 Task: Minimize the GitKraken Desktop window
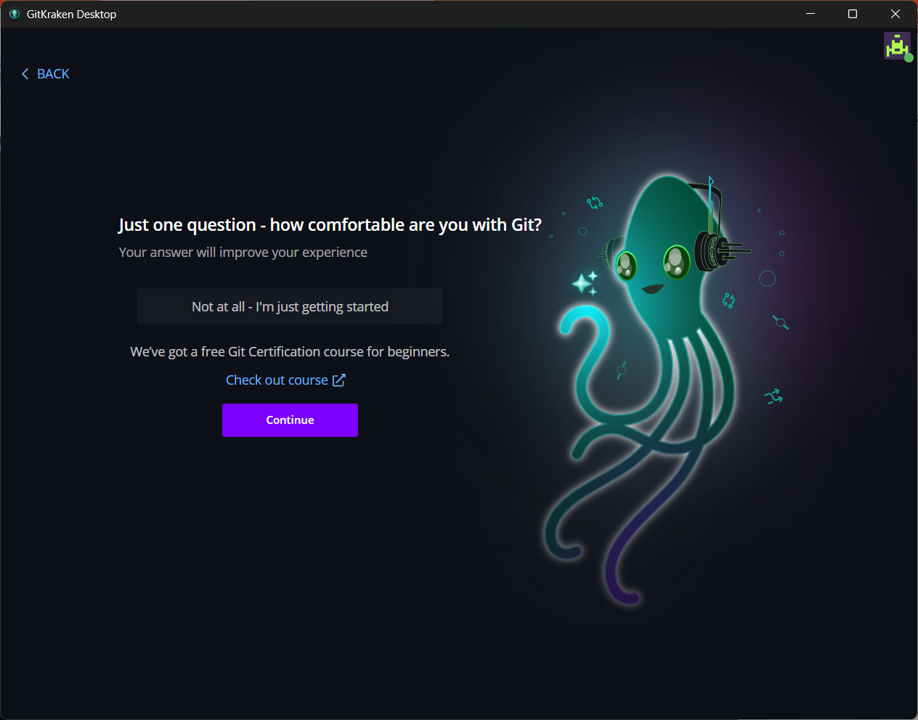tap(810, 14)
